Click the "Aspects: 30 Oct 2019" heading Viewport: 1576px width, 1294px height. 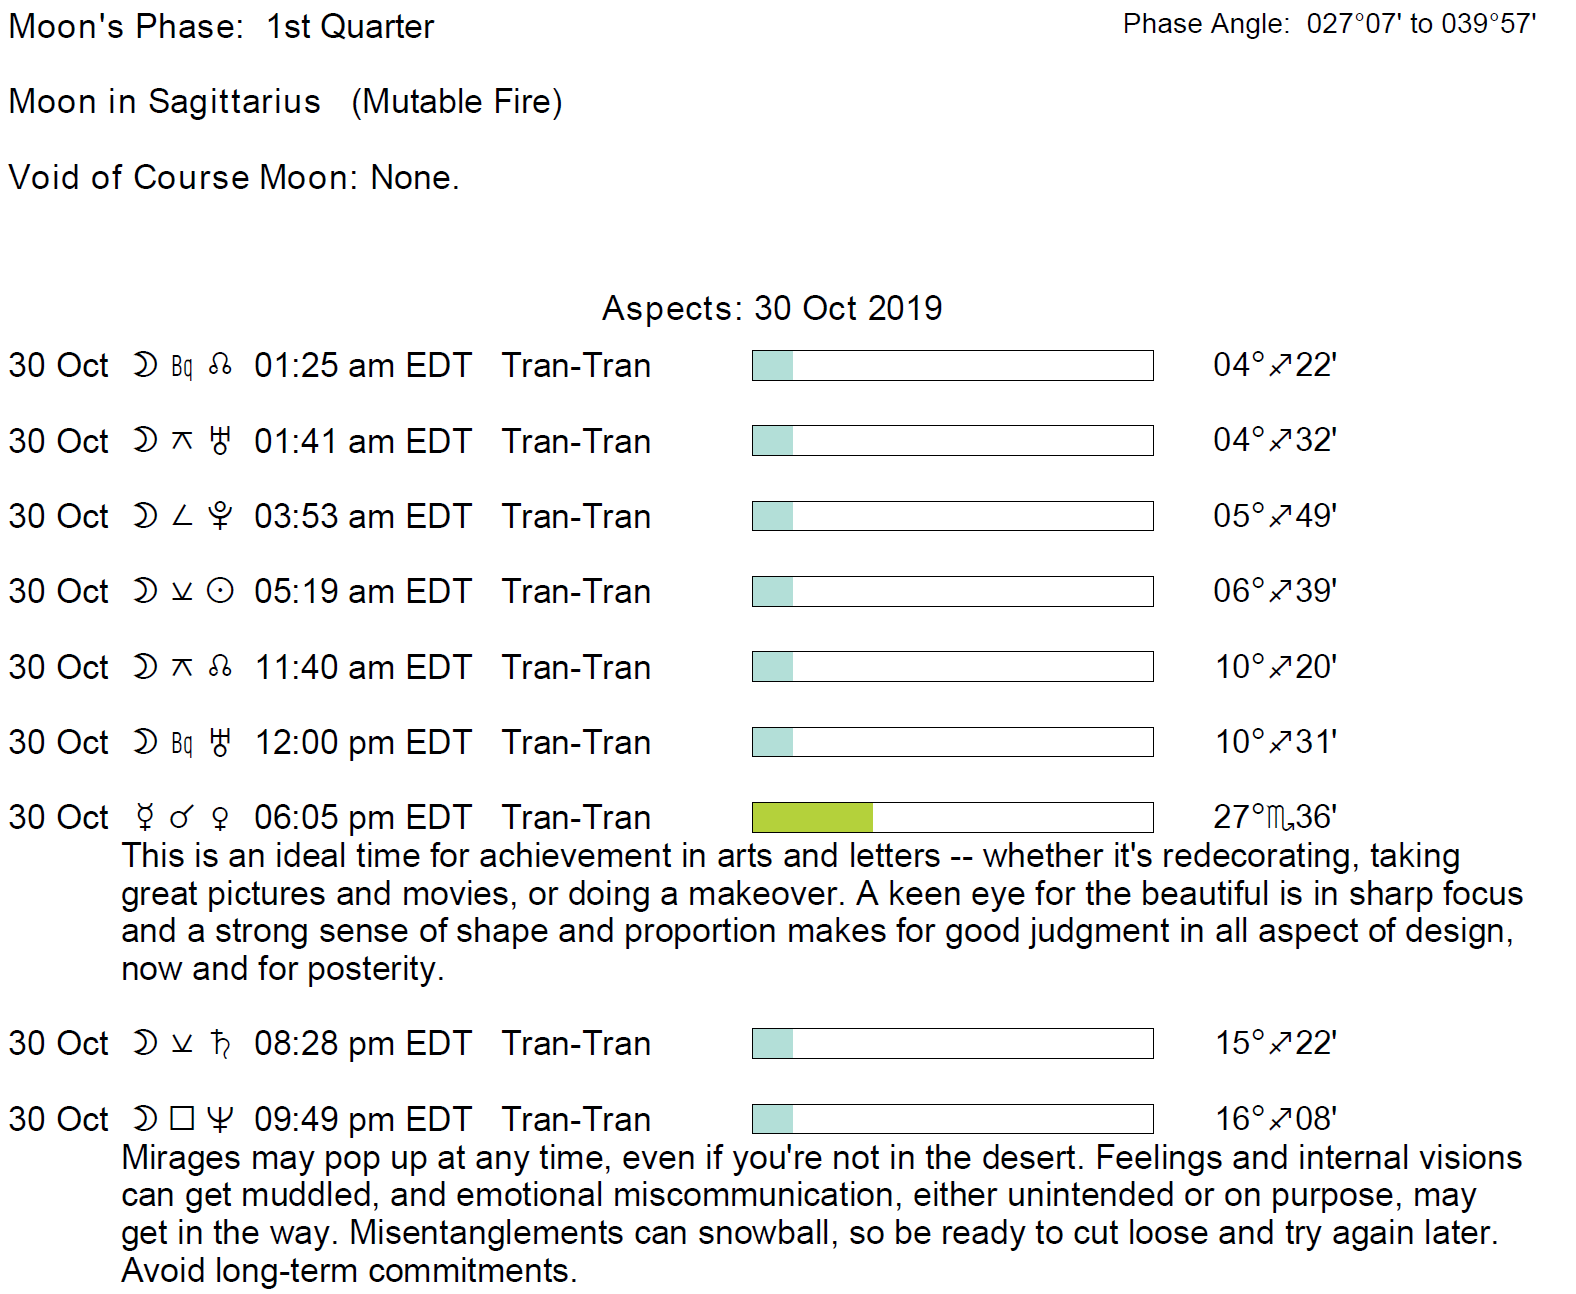tap(772, 308)
